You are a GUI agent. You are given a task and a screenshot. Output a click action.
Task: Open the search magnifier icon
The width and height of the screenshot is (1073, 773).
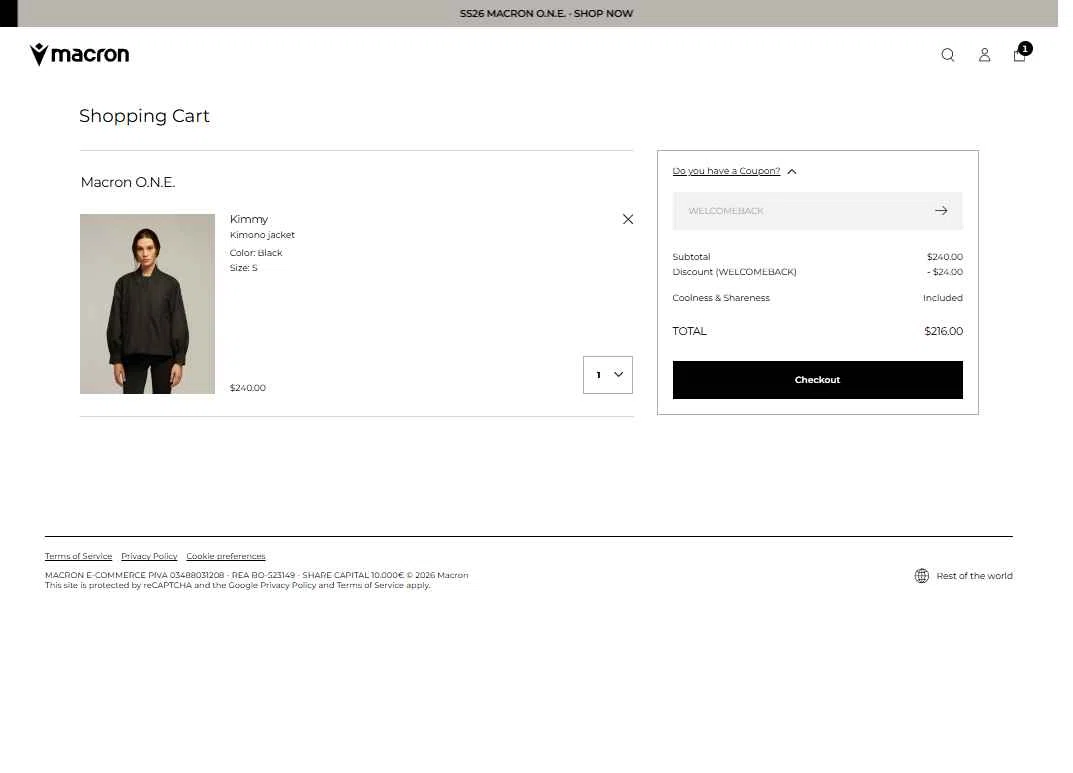tap(947, 55)
